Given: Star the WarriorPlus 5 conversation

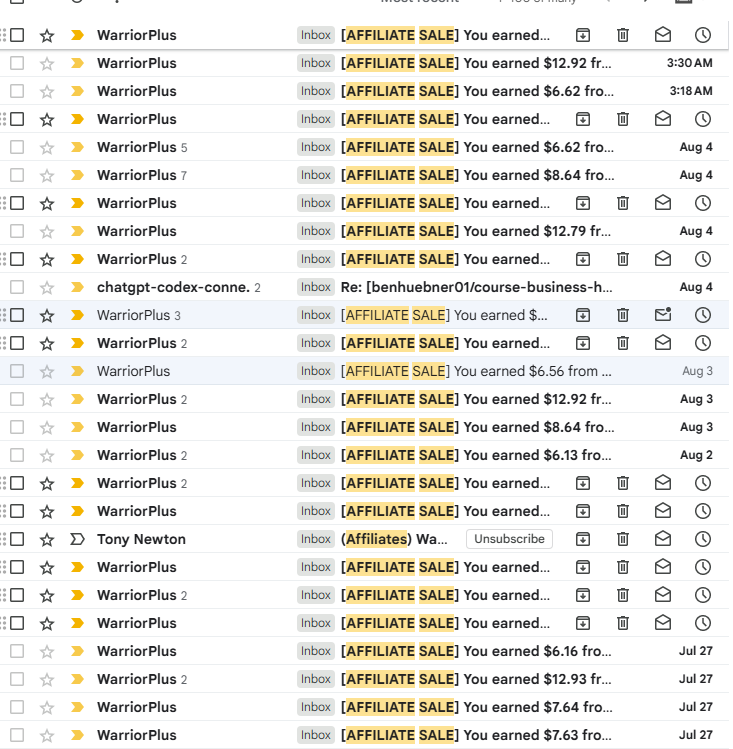Looking at the screenshot, I should pos(47,148).
